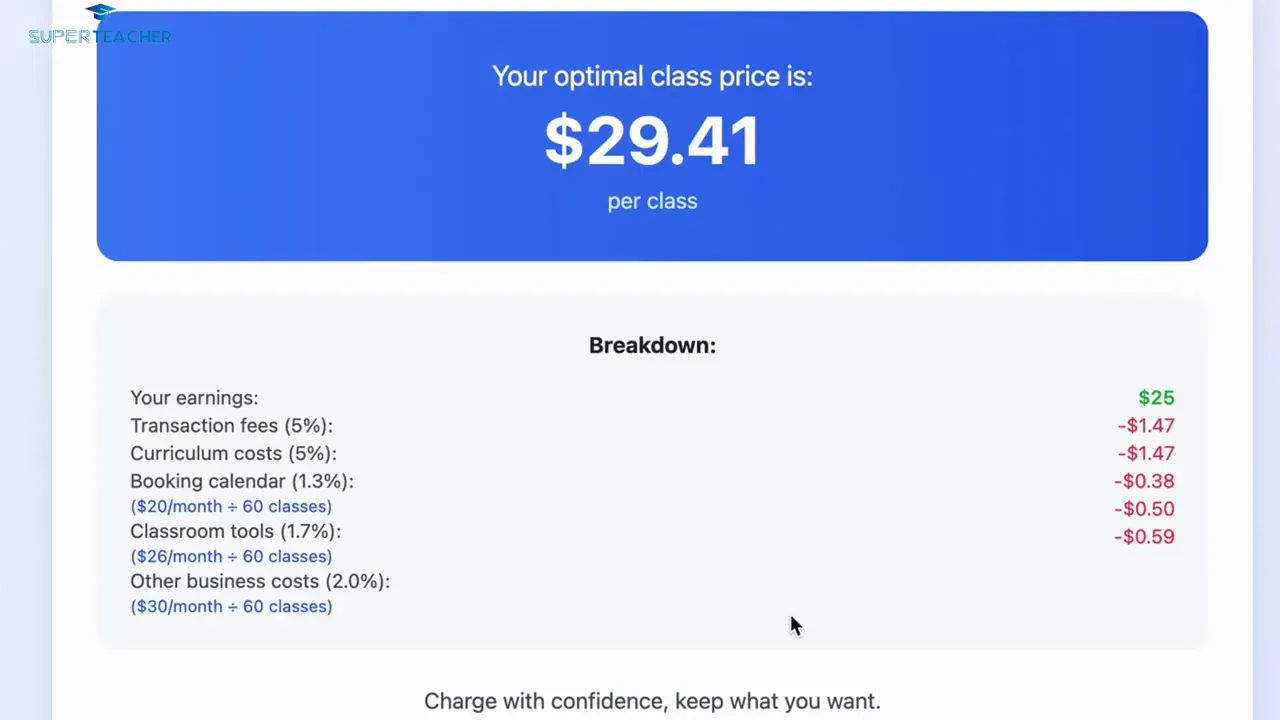The width and height of the screenshot is (1280, 720).
Task: Click the SuperTeacher graduation cap logo
Action: point(100,13)
